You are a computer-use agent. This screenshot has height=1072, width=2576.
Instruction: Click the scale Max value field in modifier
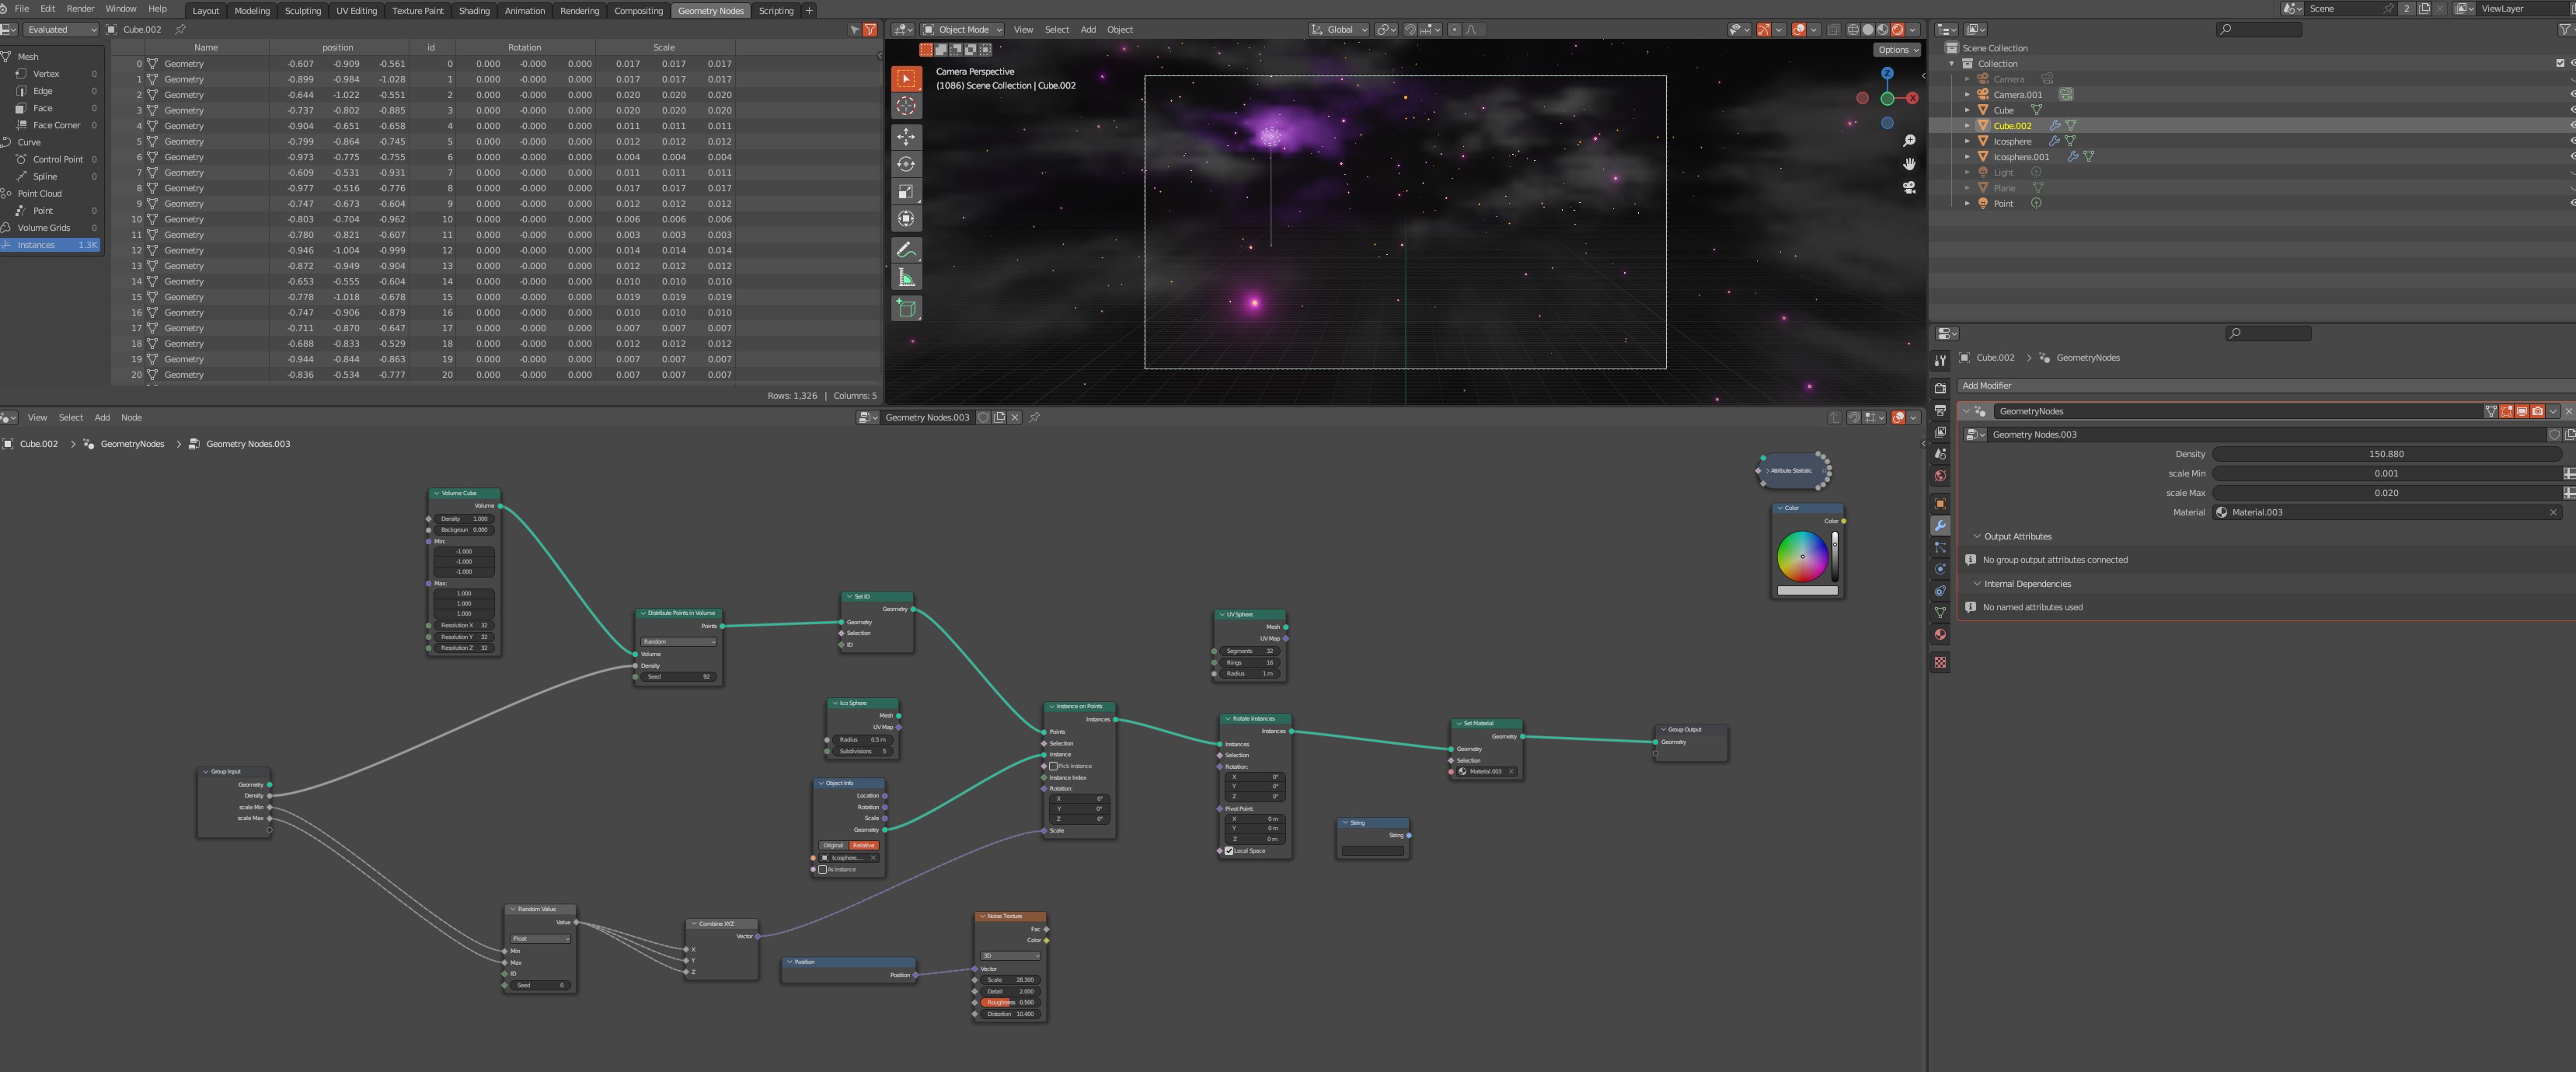click(x=2386, y=493)
